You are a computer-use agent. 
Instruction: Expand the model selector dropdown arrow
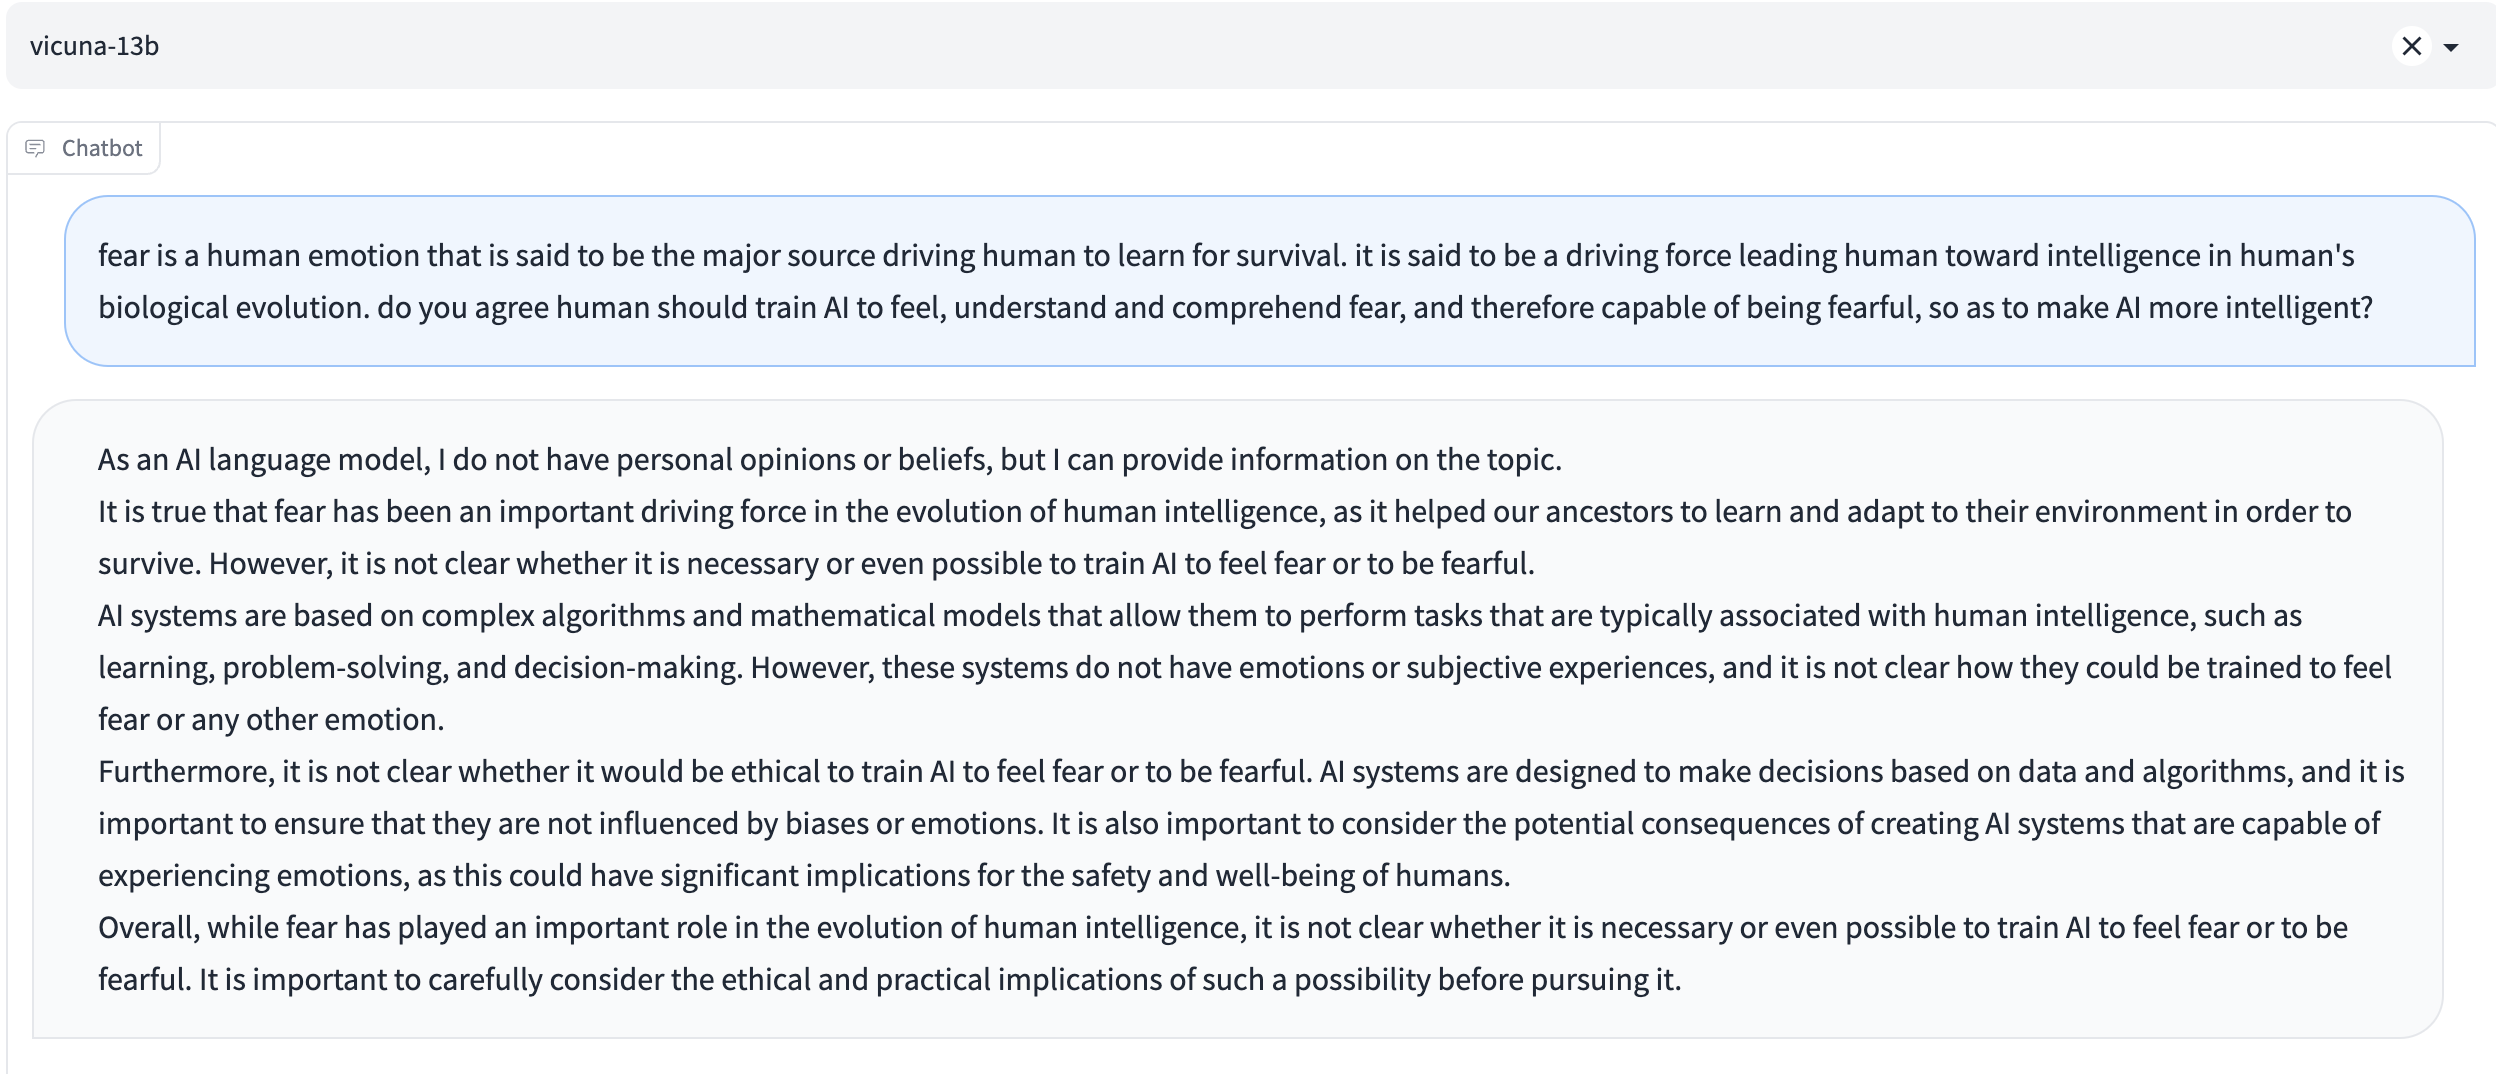(2451, 47)
